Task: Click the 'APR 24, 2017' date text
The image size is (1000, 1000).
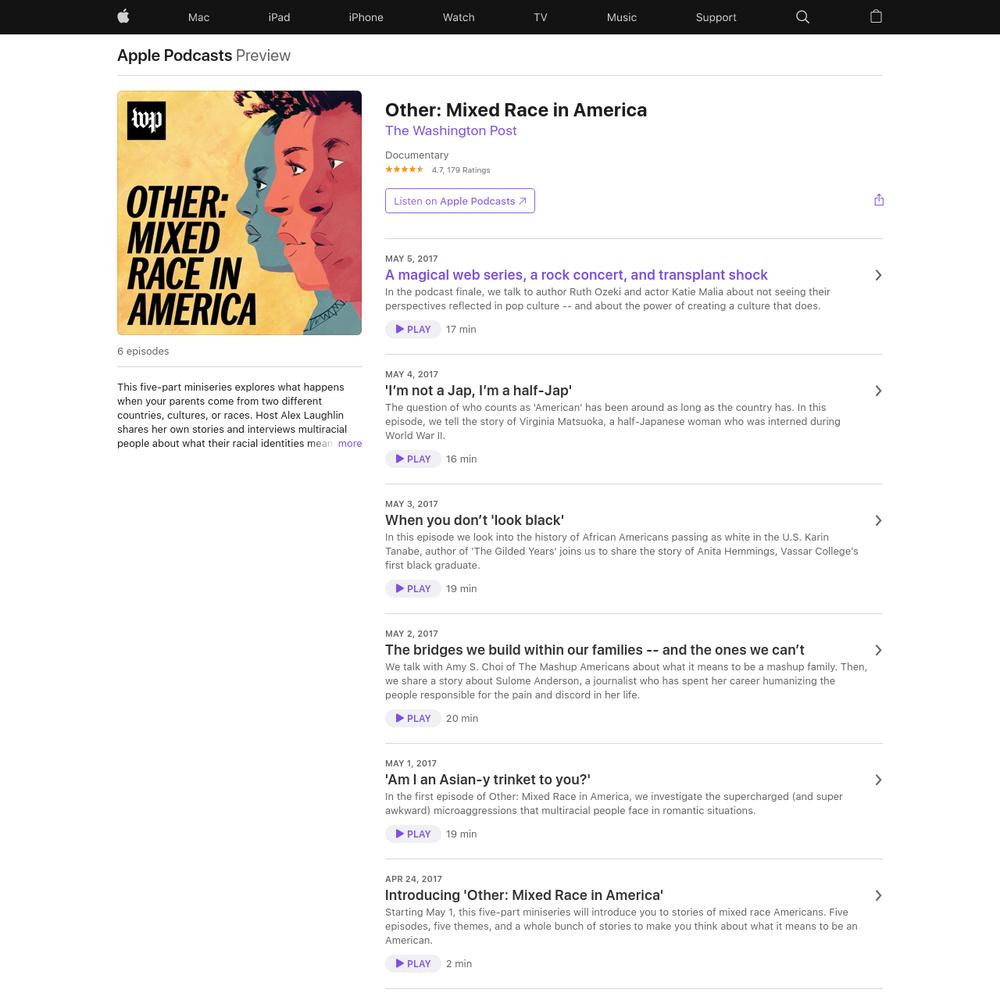Action: 413,879
